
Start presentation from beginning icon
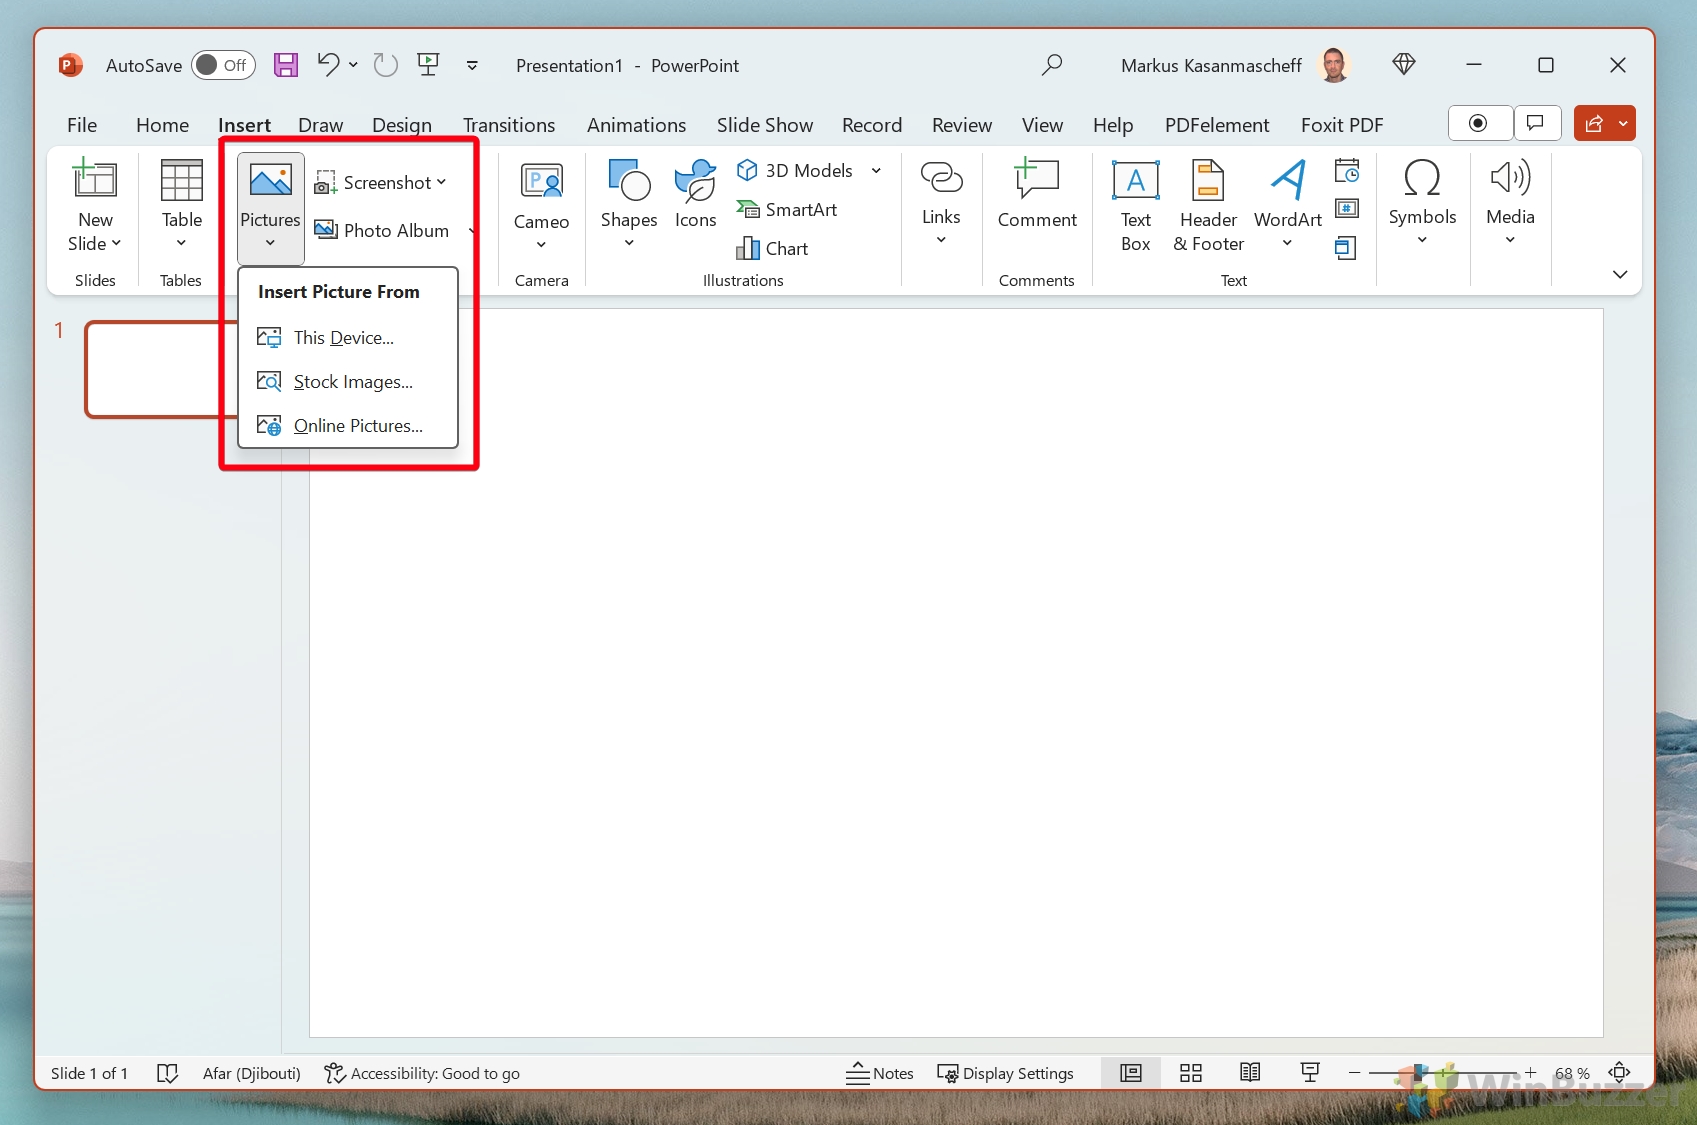428,65
